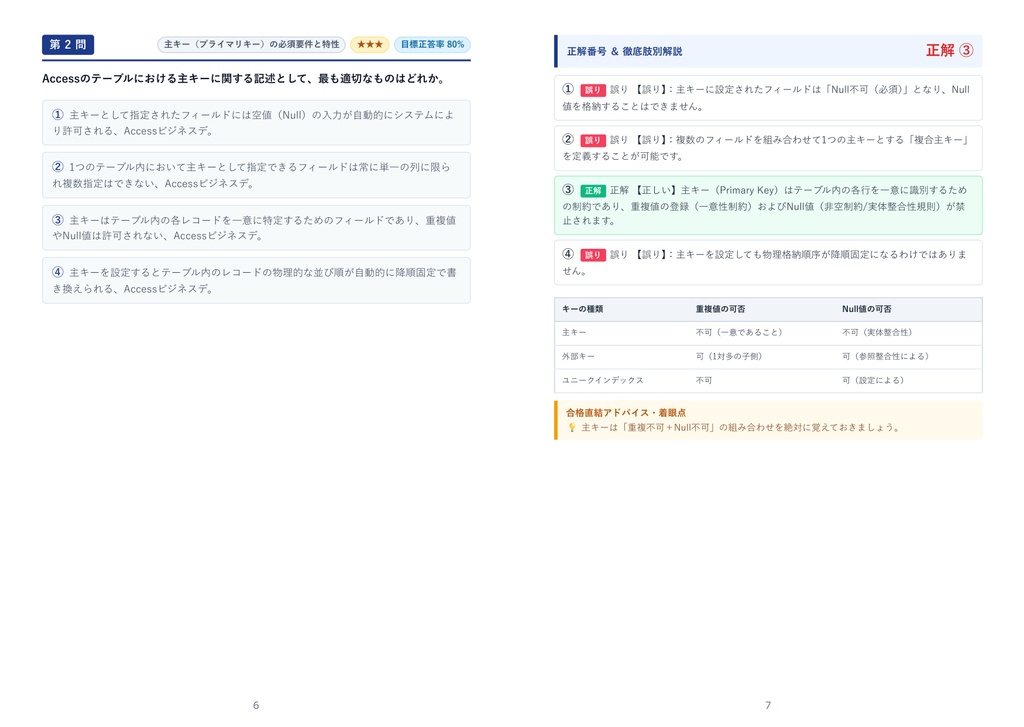Click the red 誤り badge in explanation ②

tap(593, 140)
